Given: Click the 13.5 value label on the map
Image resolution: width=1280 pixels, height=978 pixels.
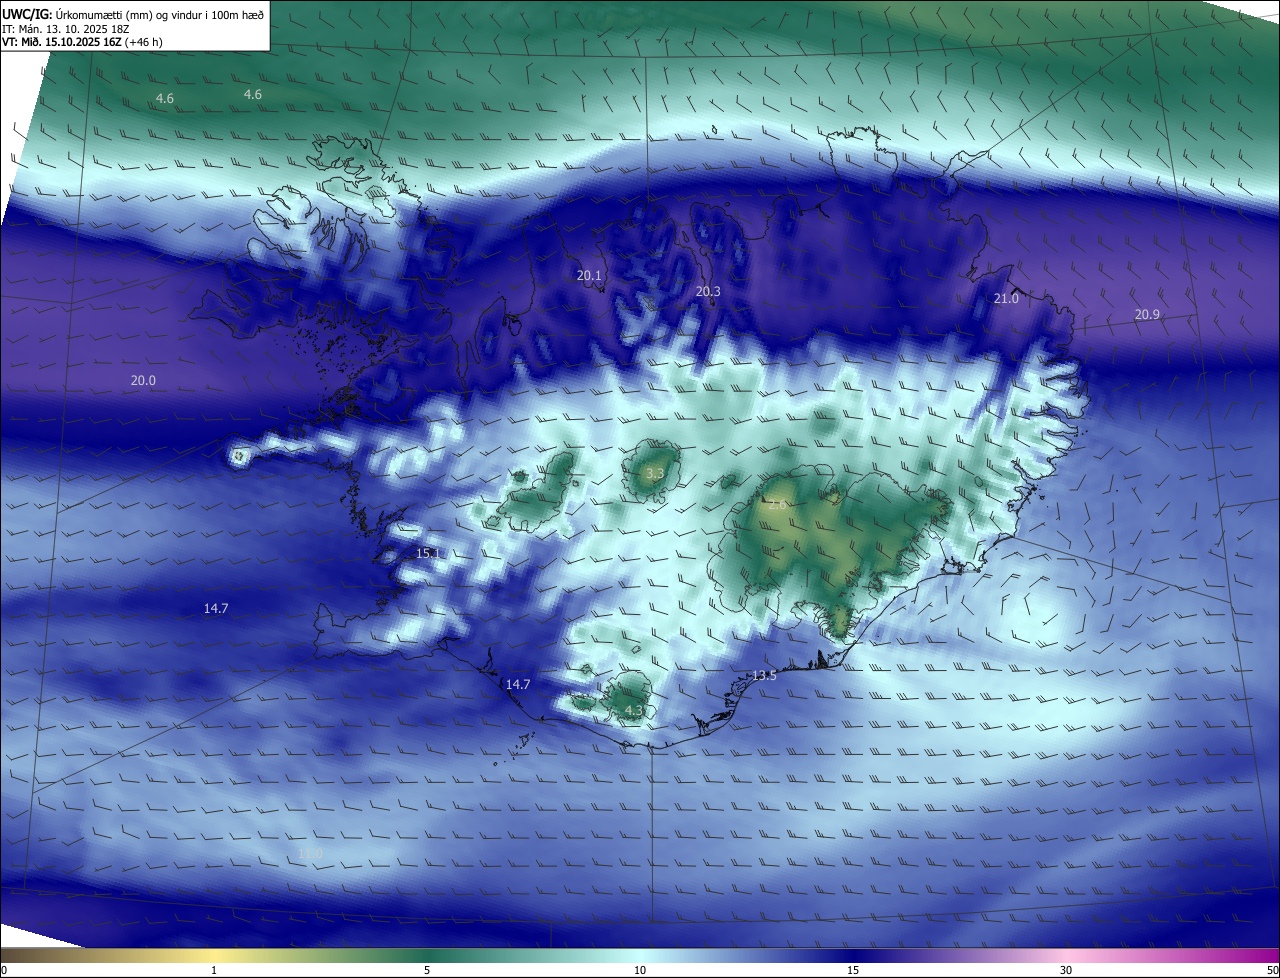Looking at the screenshot, I should 764,675.
